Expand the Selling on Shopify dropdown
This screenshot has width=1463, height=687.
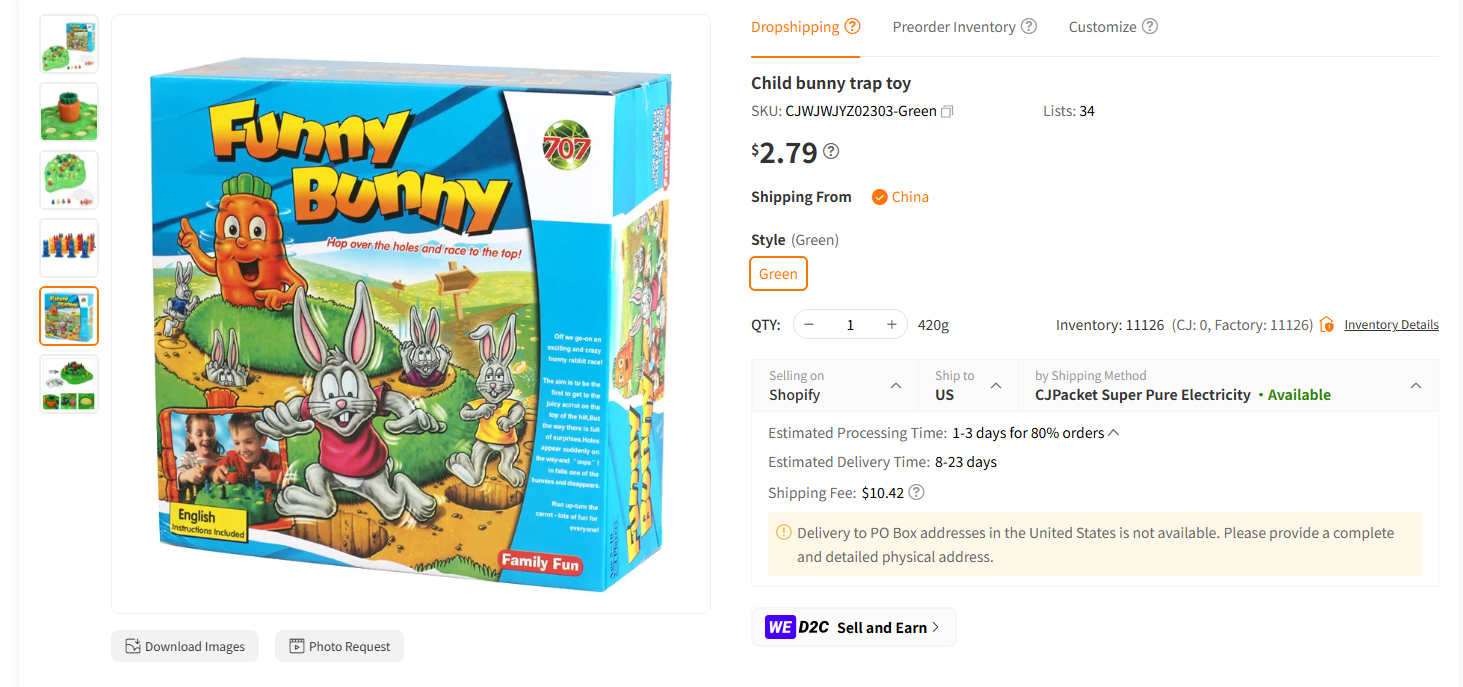835,385
